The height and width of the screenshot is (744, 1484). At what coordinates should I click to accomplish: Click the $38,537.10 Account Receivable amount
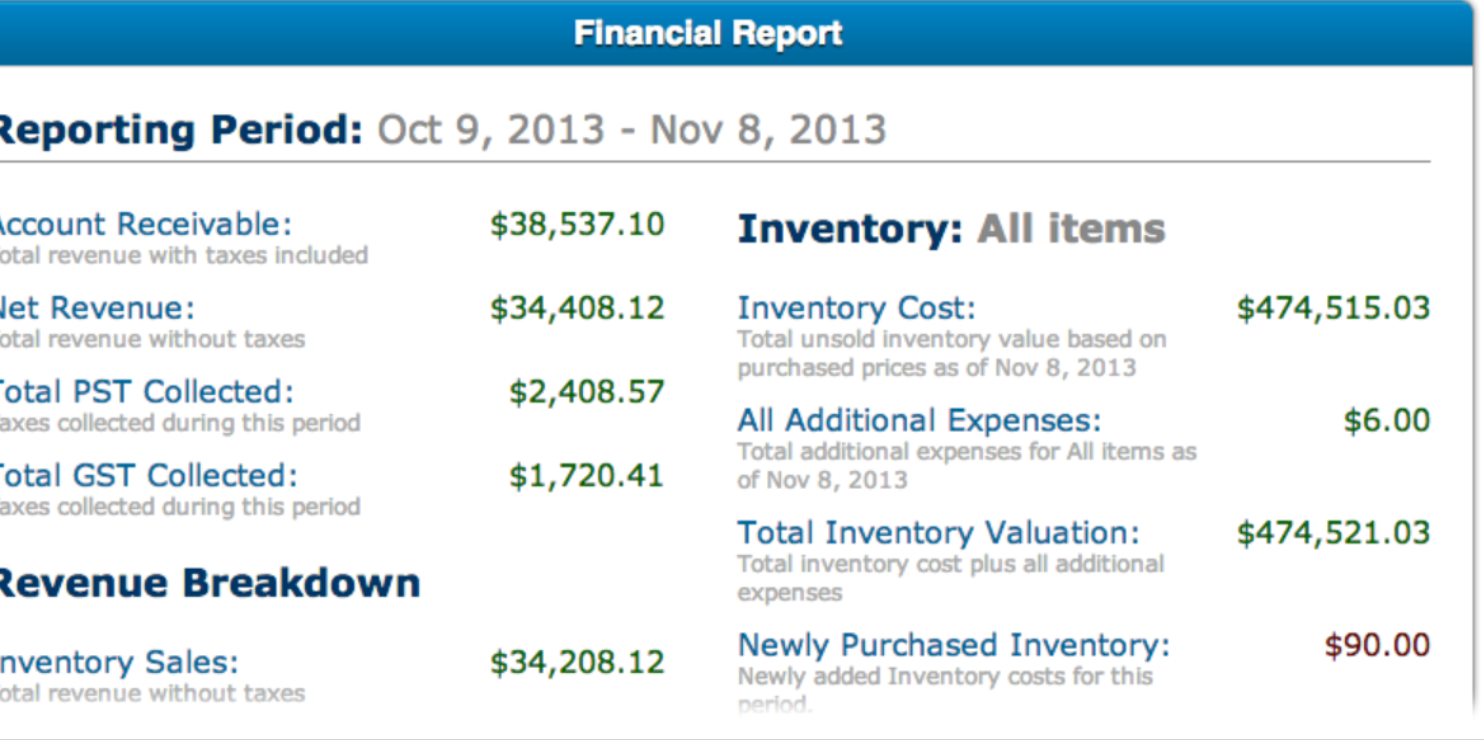tap(577, 224)
